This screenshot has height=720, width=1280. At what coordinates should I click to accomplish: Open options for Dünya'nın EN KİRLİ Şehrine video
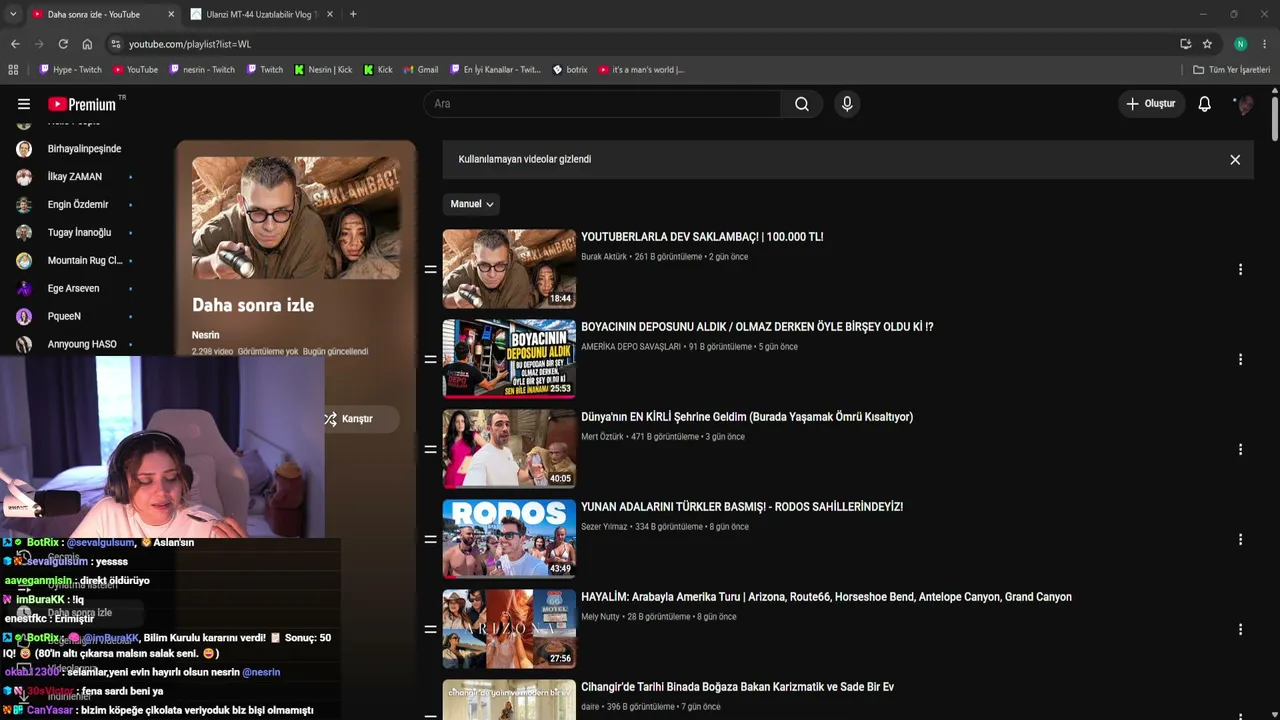(1240, 450)
